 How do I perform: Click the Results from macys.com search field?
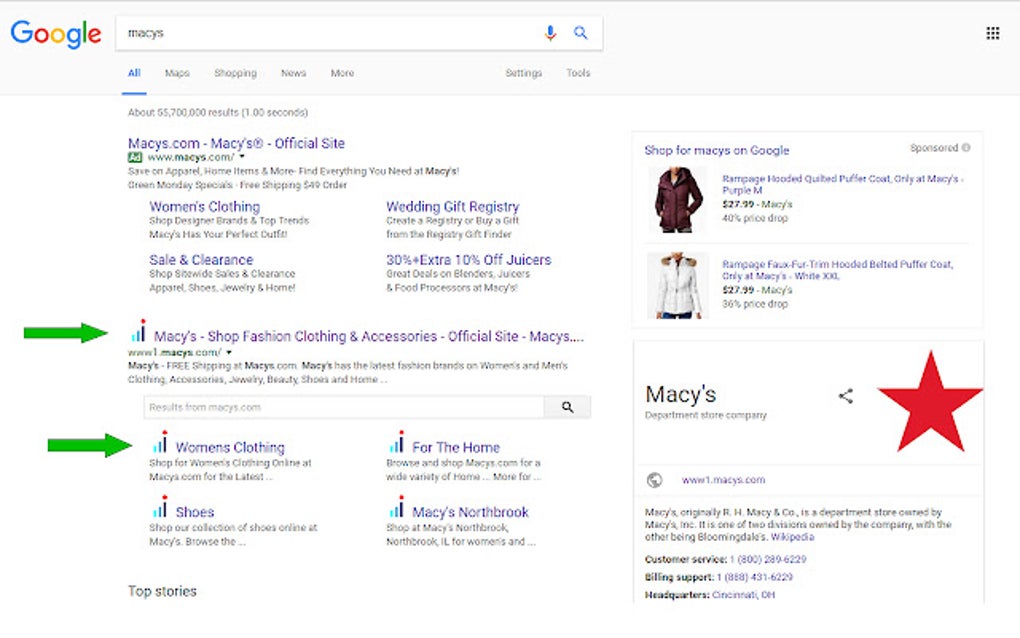[343, 407]
